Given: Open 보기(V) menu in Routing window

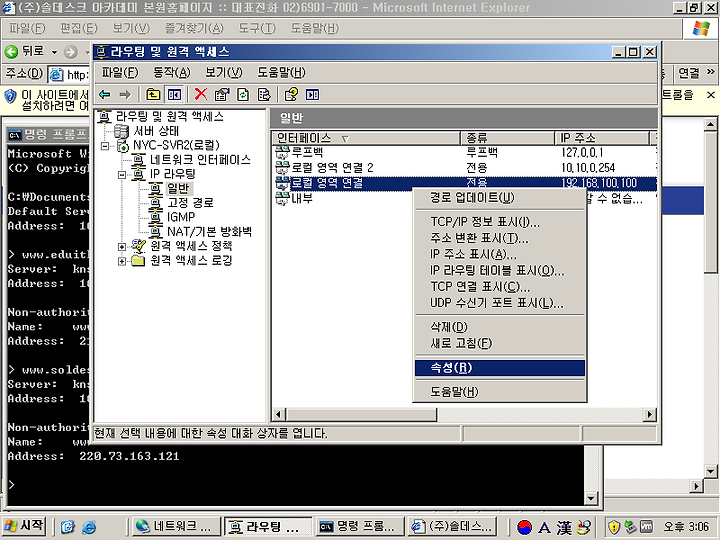Looking at the screenshot, I should coord(224,73).
